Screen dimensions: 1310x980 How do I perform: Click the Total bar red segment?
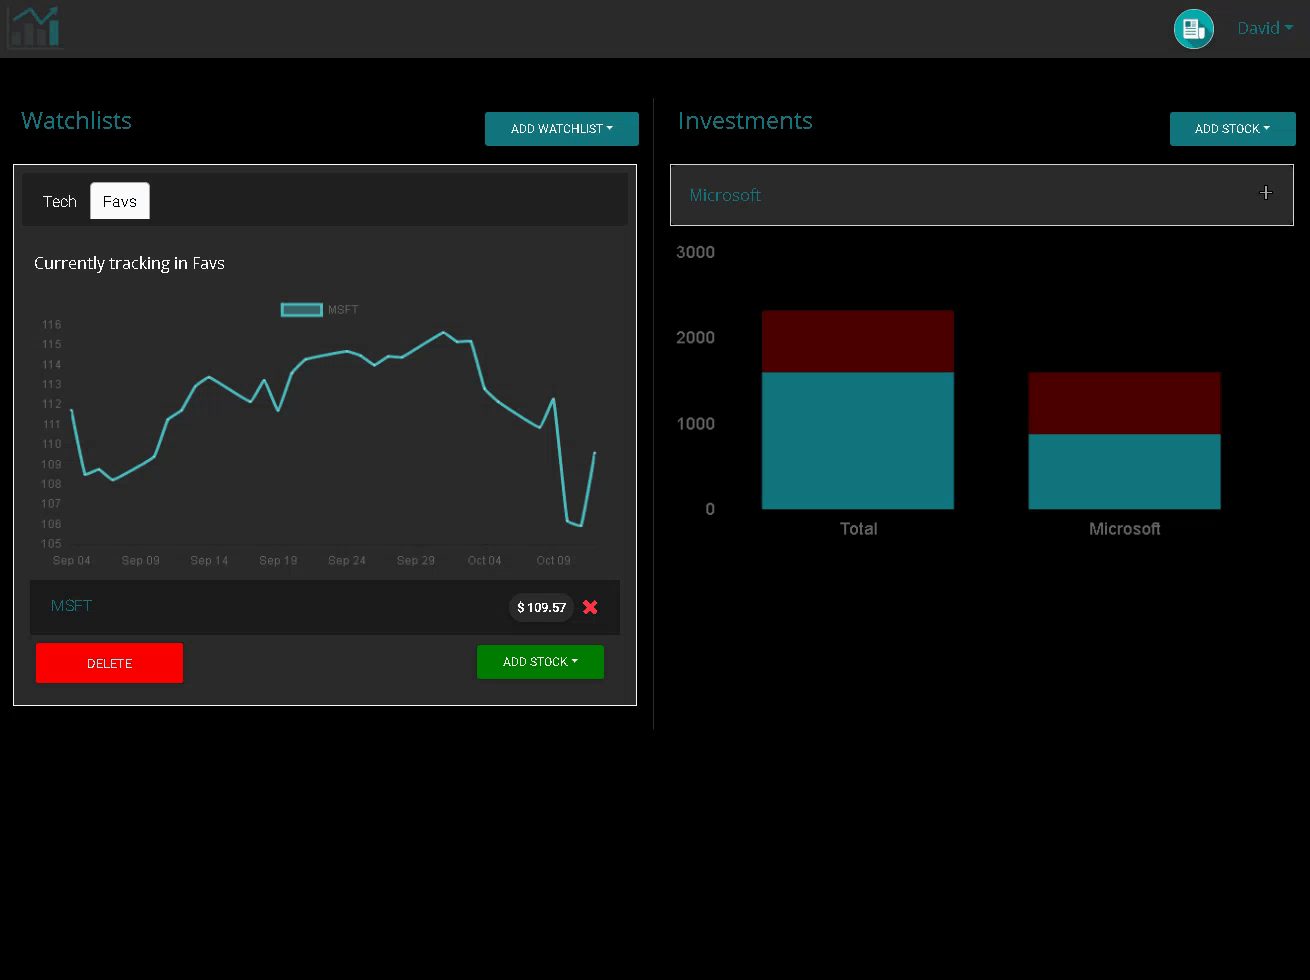(x=858, y=341)
